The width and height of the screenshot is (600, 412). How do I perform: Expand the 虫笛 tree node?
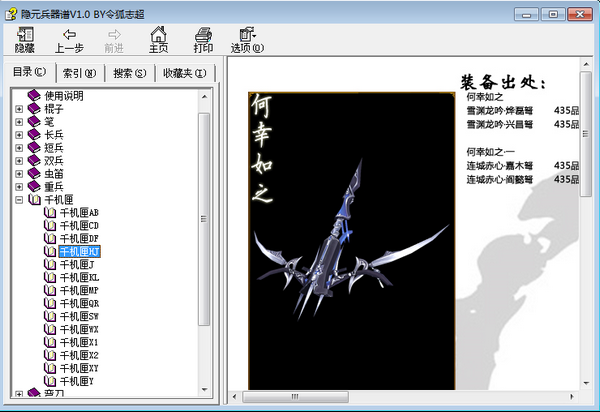[19, 174]
